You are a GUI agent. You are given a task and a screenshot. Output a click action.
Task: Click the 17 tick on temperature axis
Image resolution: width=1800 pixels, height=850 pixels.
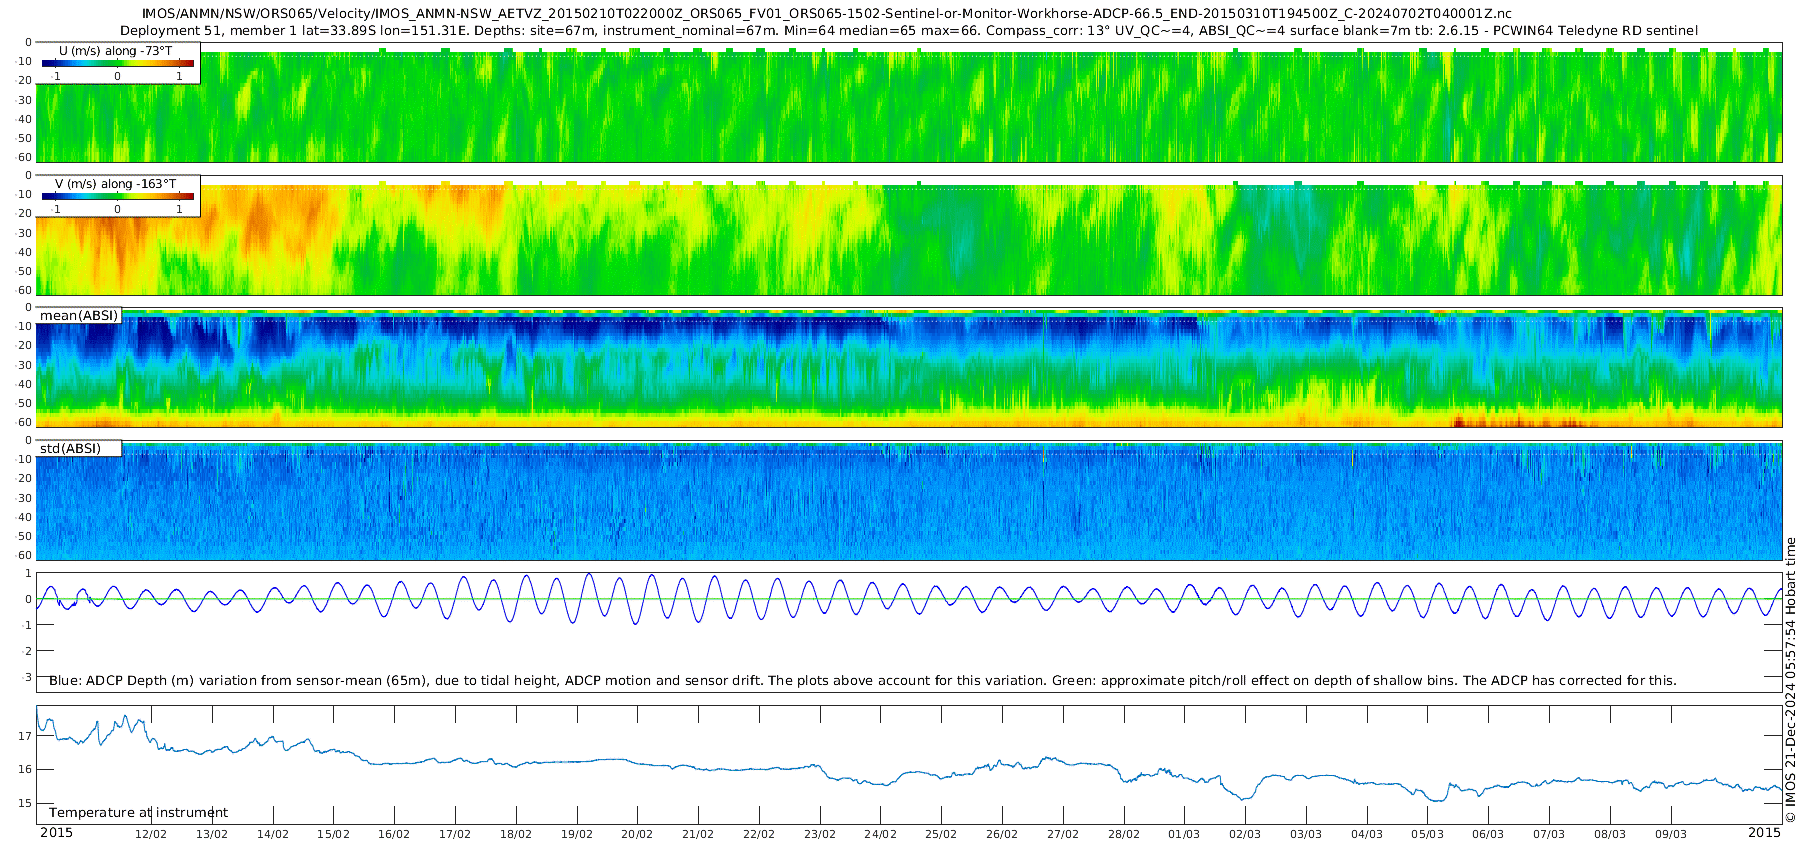pyautogui.click(x=25, y=736)
